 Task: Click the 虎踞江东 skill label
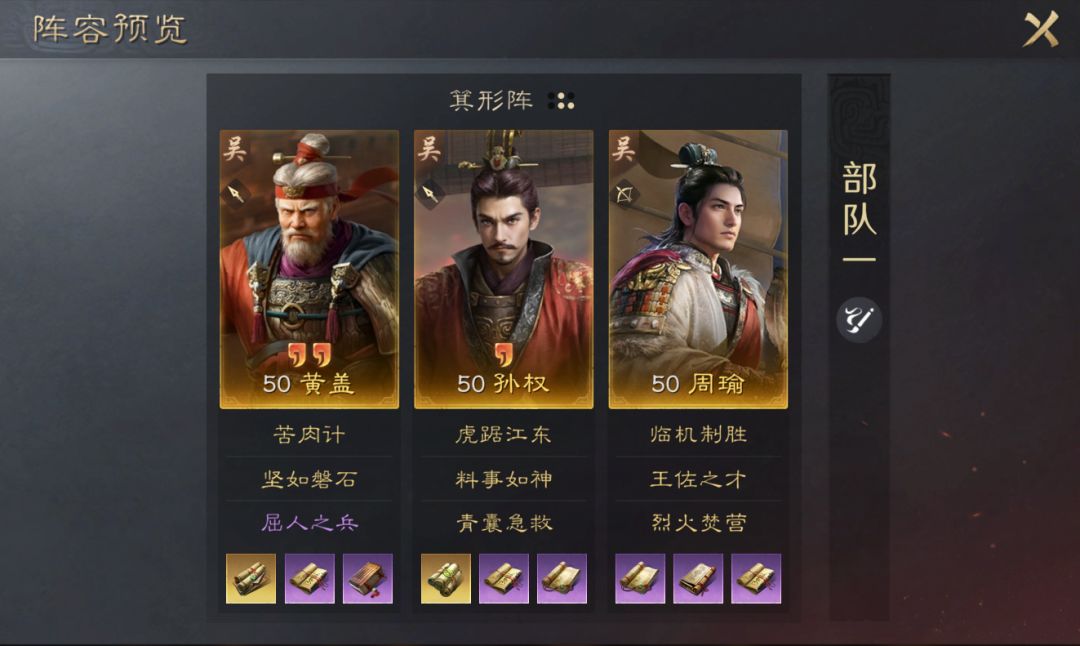503,435
